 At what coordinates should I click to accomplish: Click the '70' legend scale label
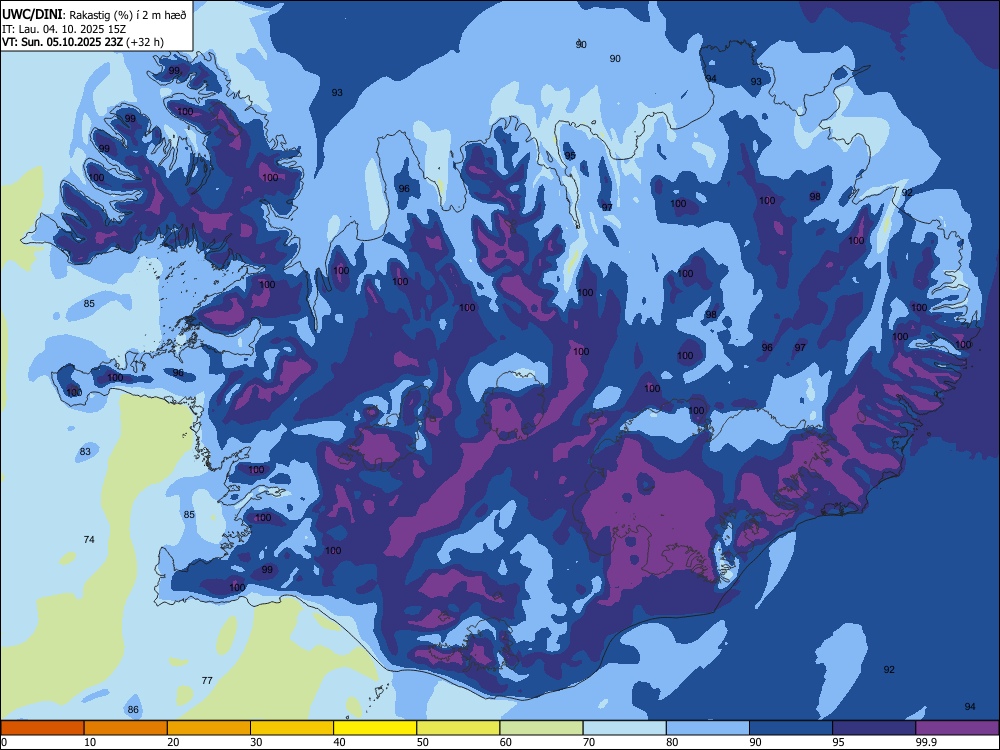(x=589, y=742)
